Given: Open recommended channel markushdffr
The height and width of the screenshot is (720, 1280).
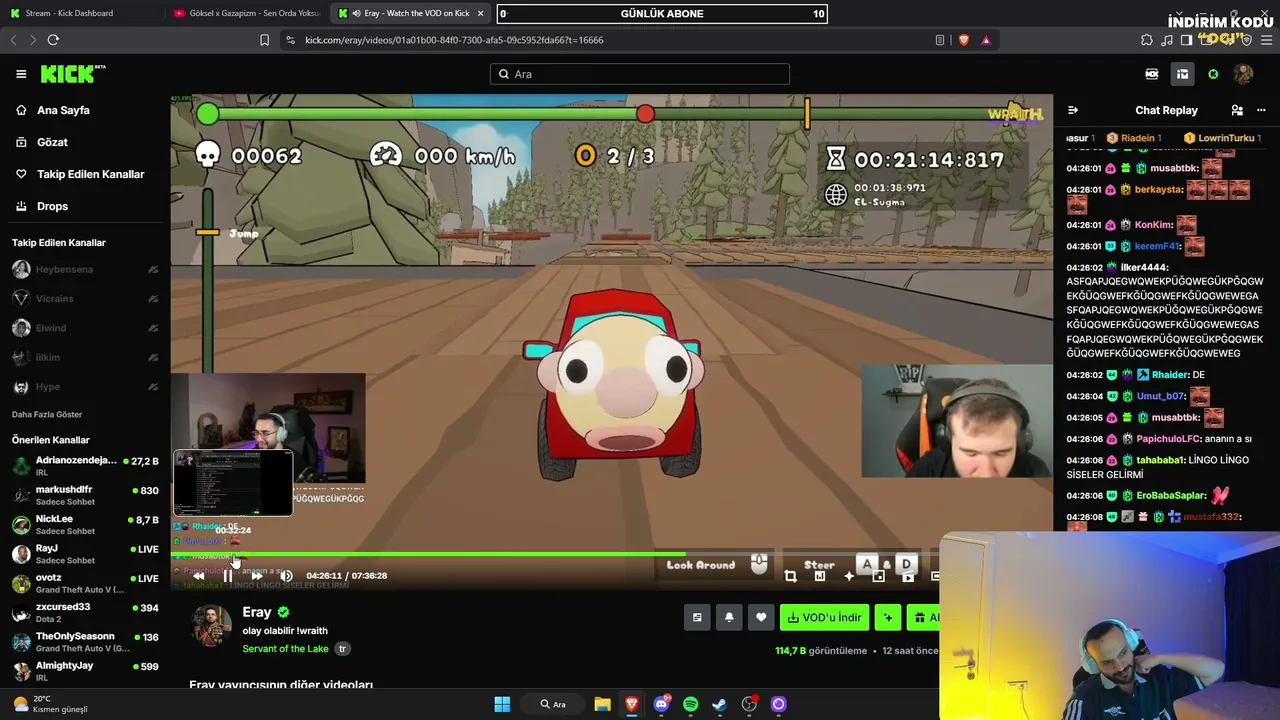Looking at the screenshot, I should (85, 495).
